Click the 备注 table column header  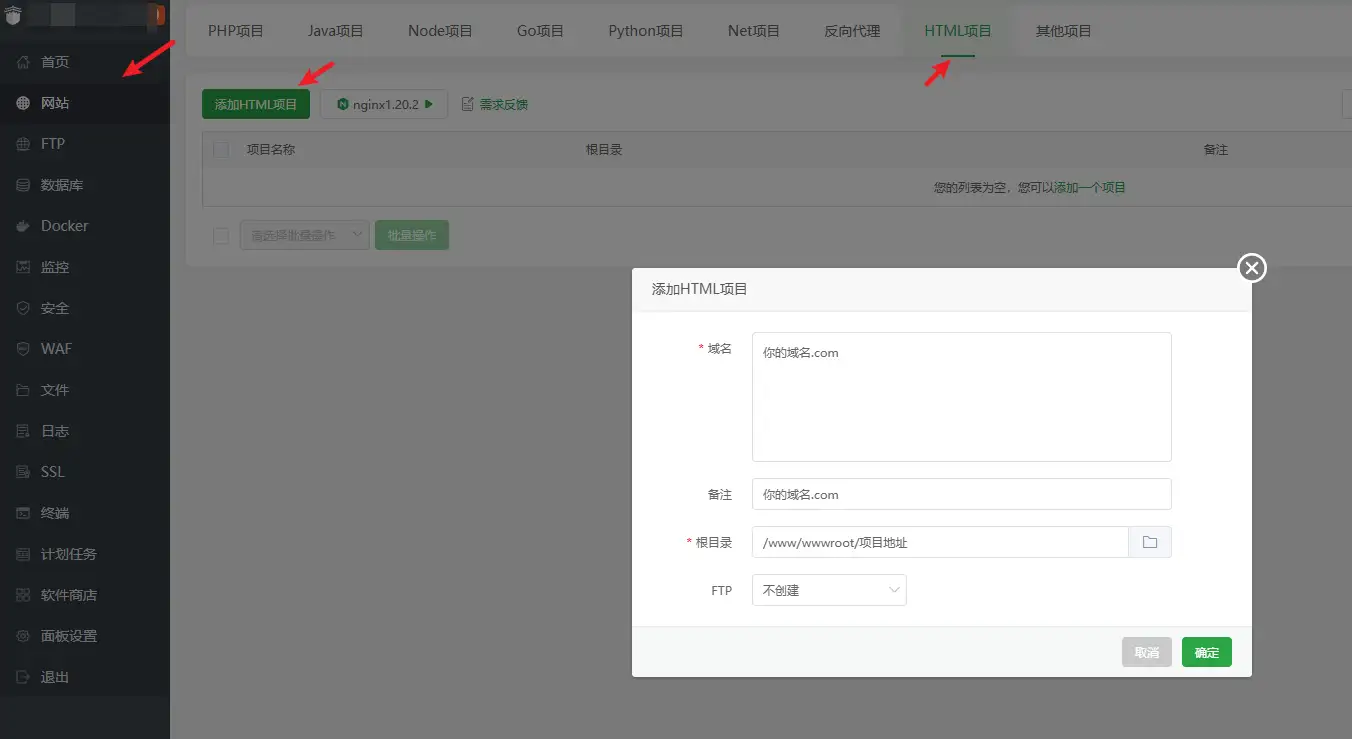coord(1216,149)
